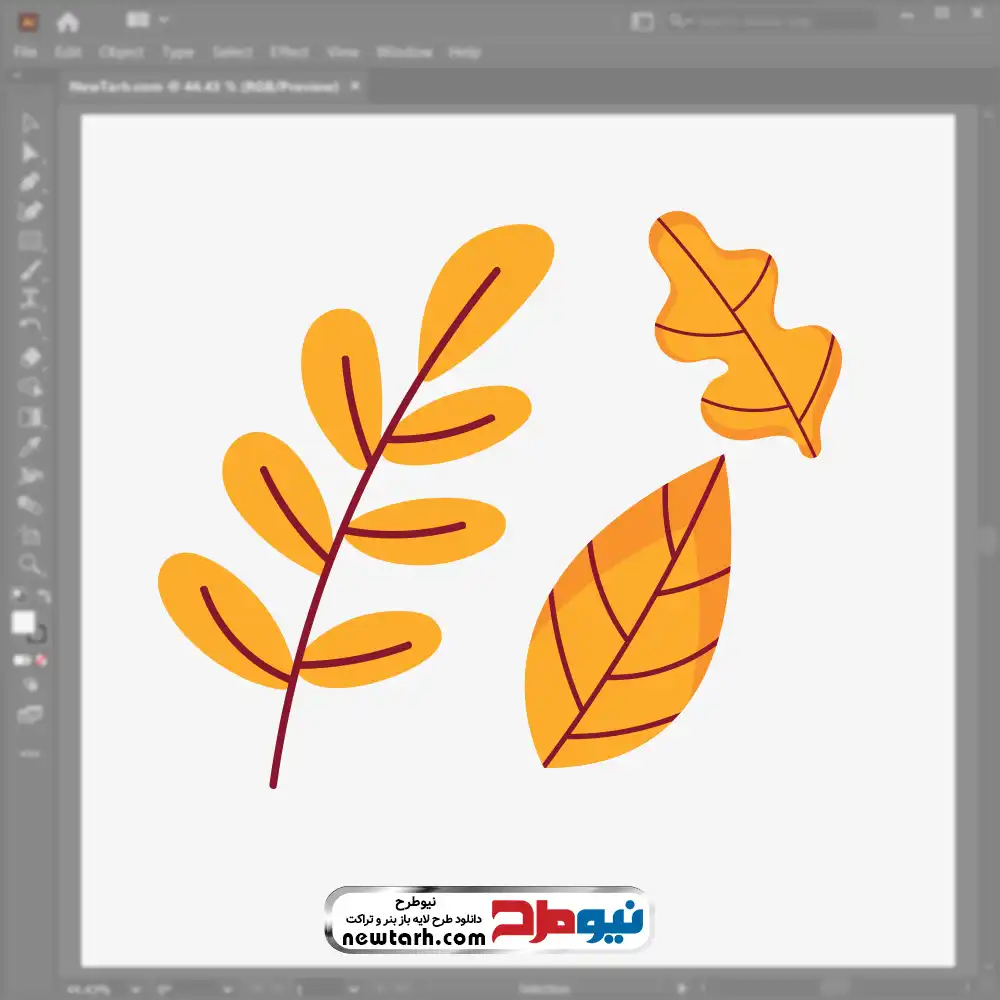Click the Home icon in top bar
This screenshot has width=1000, height=1000.
click(x=67, y=21)
